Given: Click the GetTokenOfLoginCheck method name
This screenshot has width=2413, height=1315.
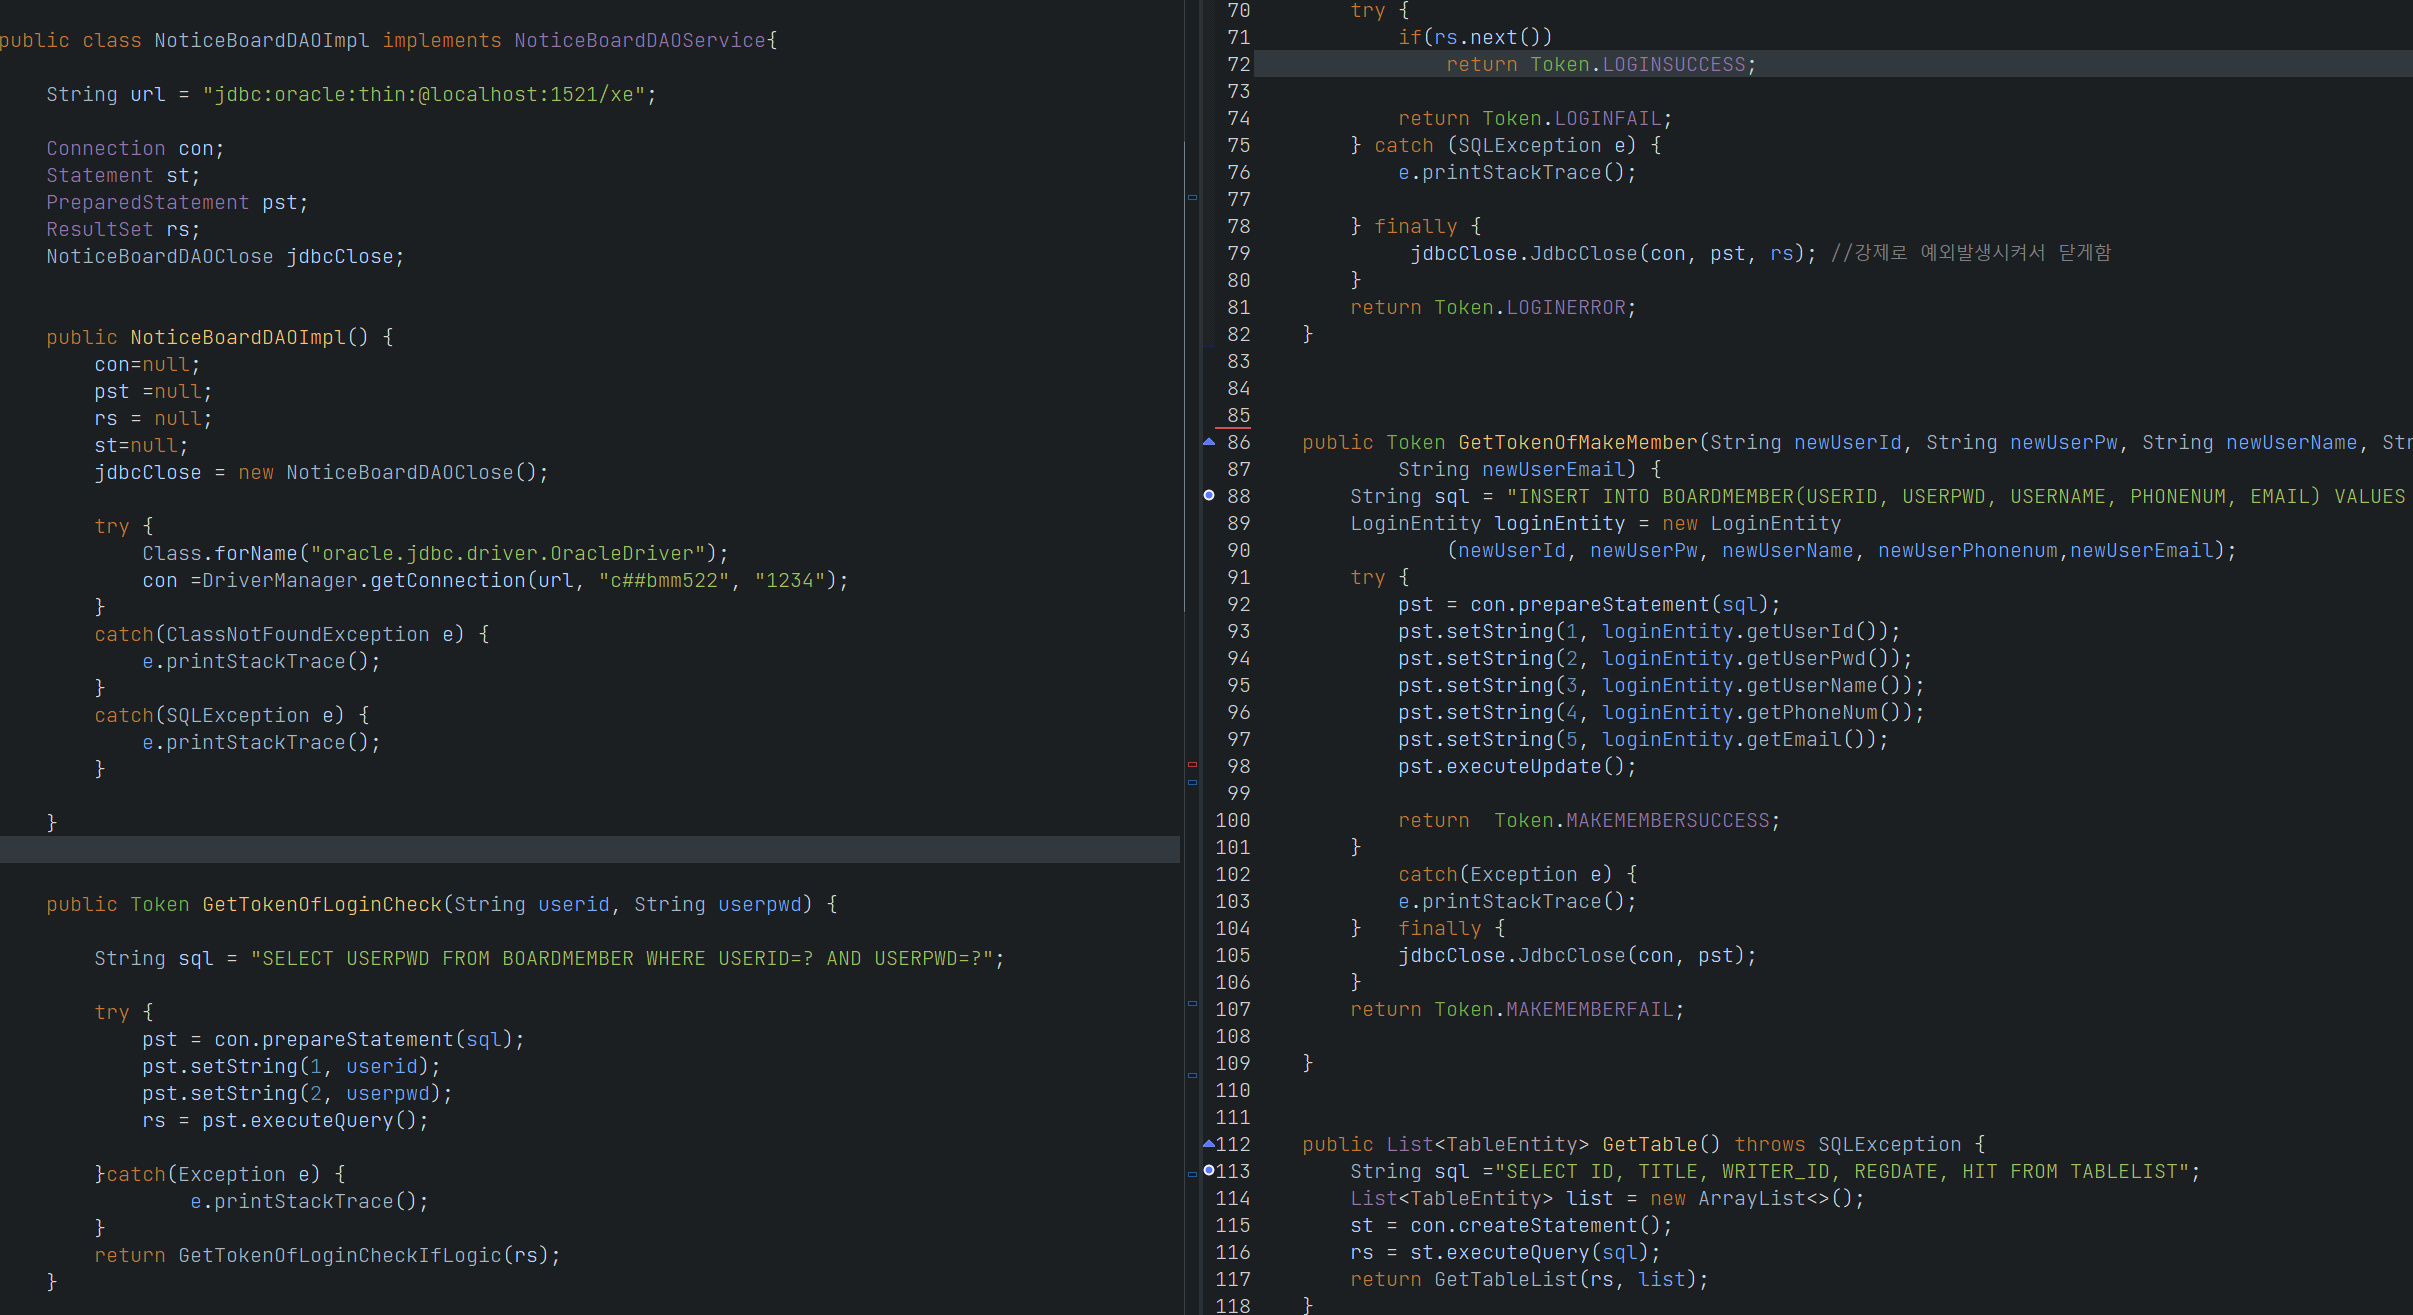Looking at the screenshot, I should pyautogui.click(x=322, y=904).
